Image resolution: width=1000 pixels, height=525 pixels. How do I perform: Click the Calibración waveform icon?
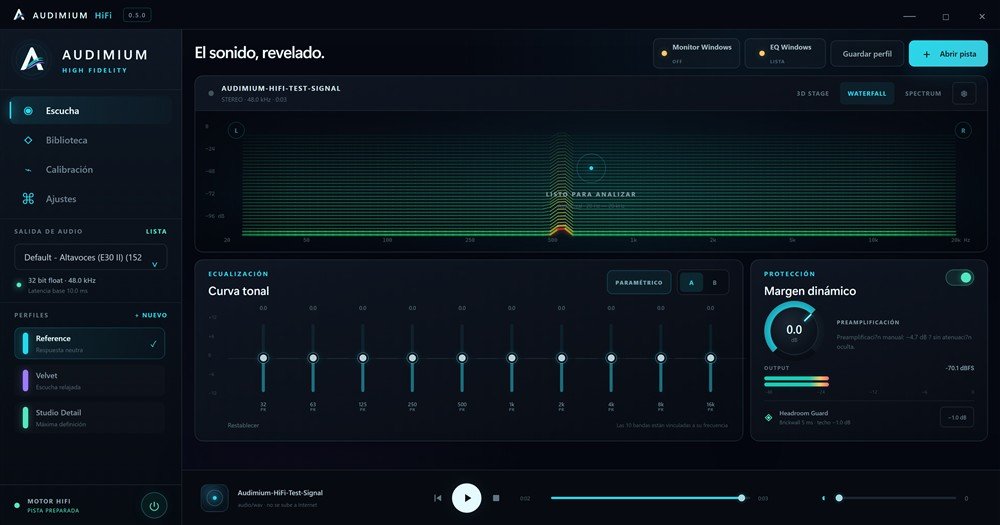click(x=28, y=170)
